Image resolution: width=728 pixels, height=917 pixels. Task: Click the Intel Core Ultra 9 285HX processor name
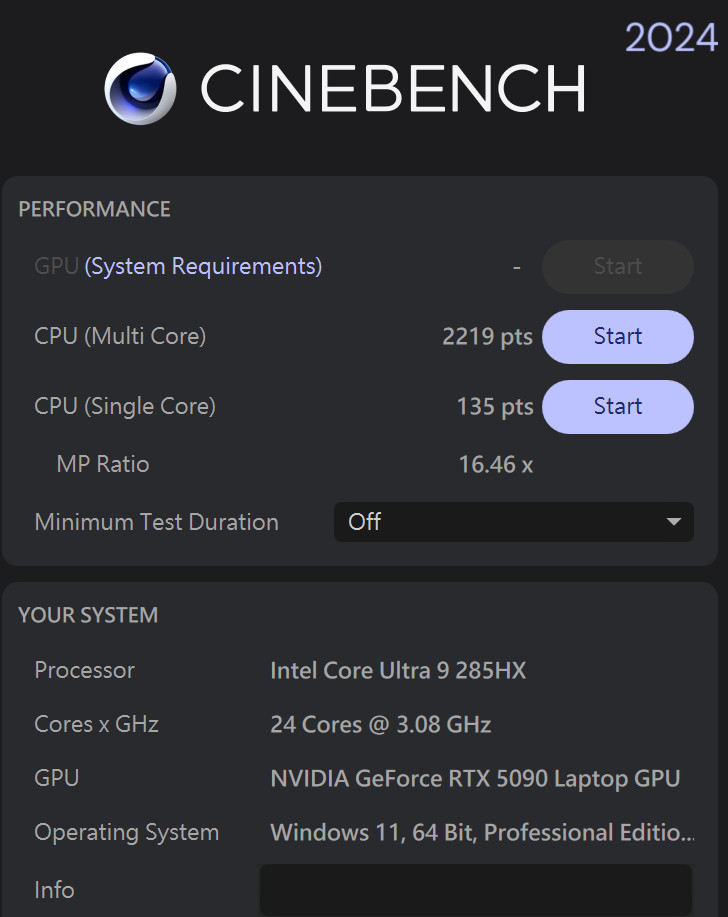pyautogui.click(x=398, y=671)
